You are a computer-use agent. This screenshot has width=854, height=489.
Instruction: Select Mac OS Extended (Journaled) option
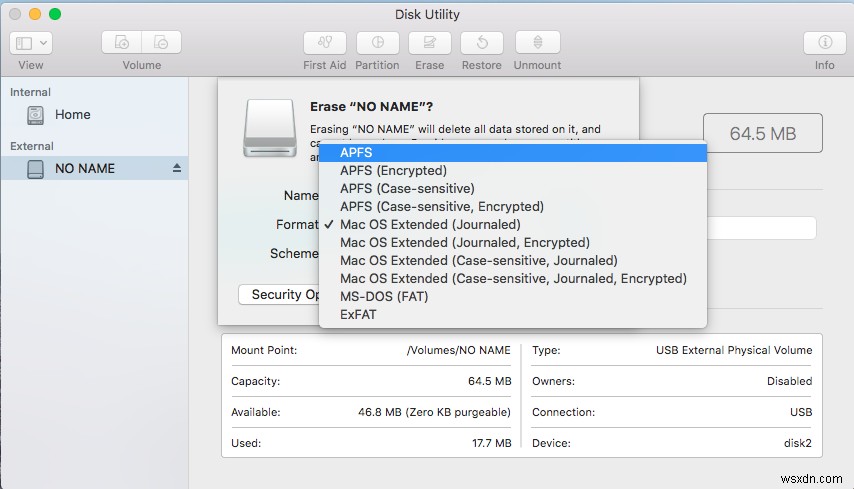(x=513, y=224)
